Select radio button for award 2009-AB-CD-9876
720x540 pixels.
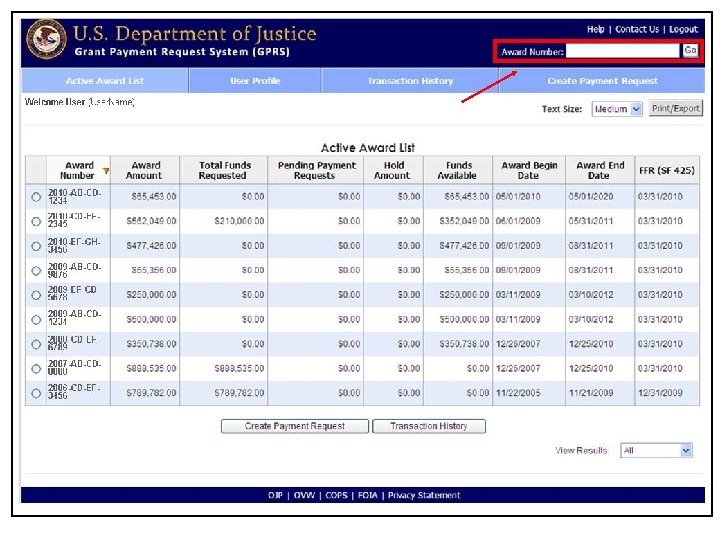(x=36, y=270)
